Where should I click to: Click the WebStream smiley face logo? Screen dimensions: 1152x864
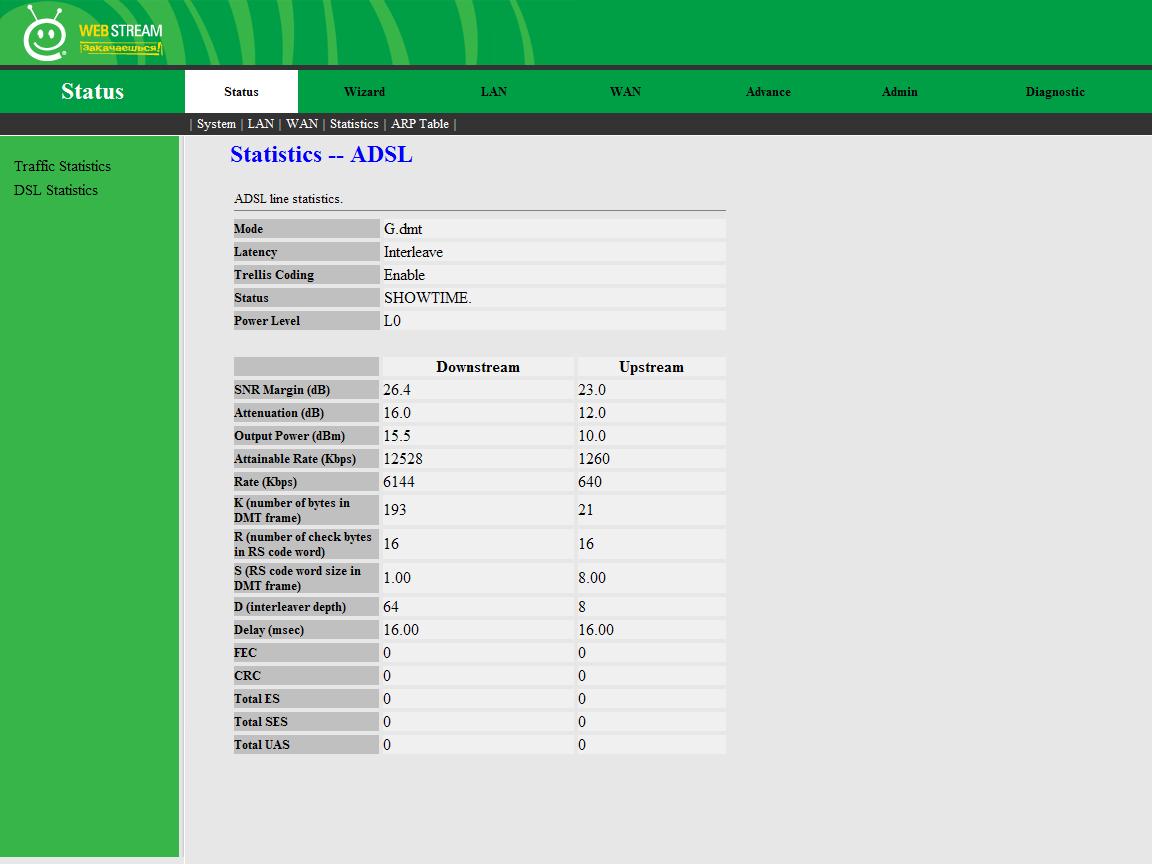coord(45,34)
